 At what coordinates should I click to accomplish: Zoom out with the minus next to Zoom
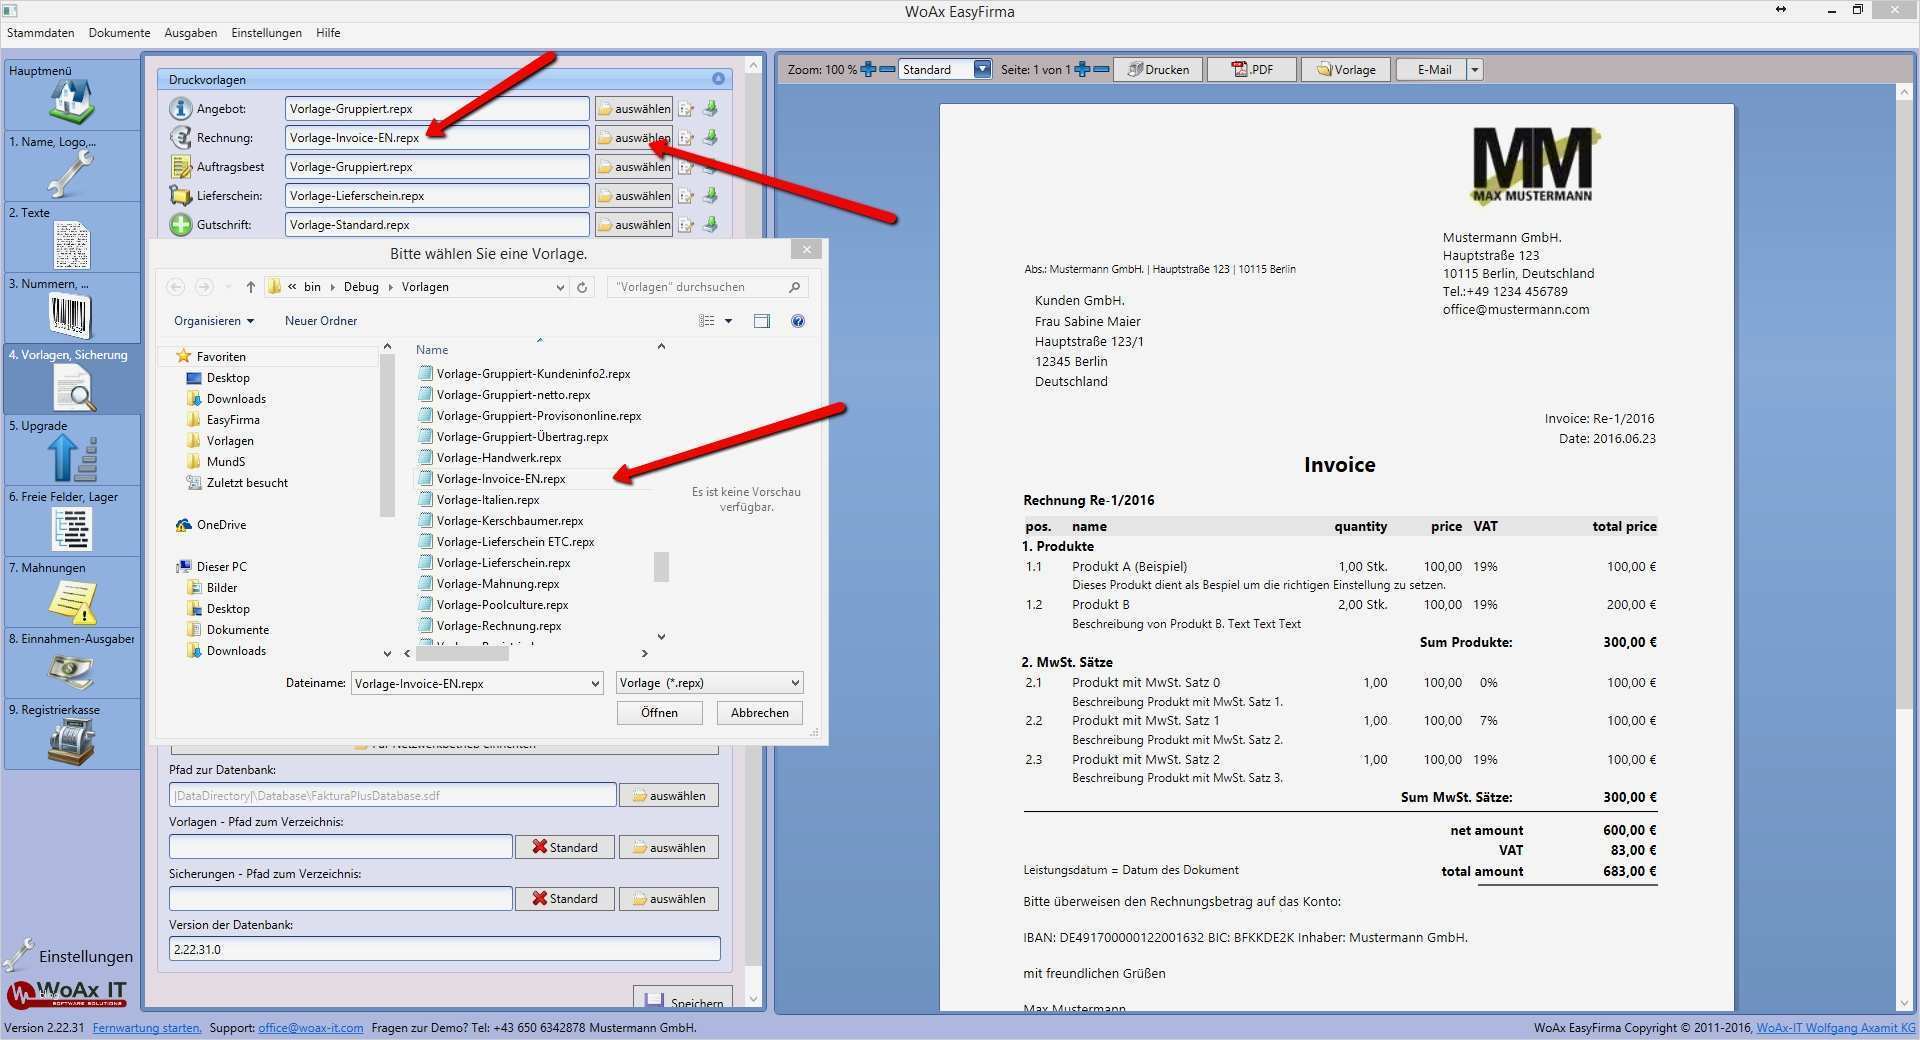point(886,69)
